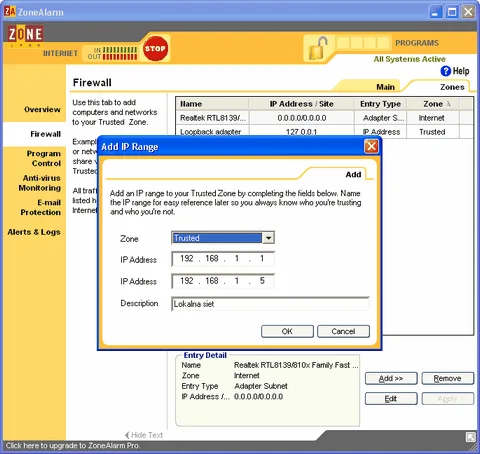Click upgrade to ZoneAlarm Pro link
Screen dimensions: 480x454
72,446
